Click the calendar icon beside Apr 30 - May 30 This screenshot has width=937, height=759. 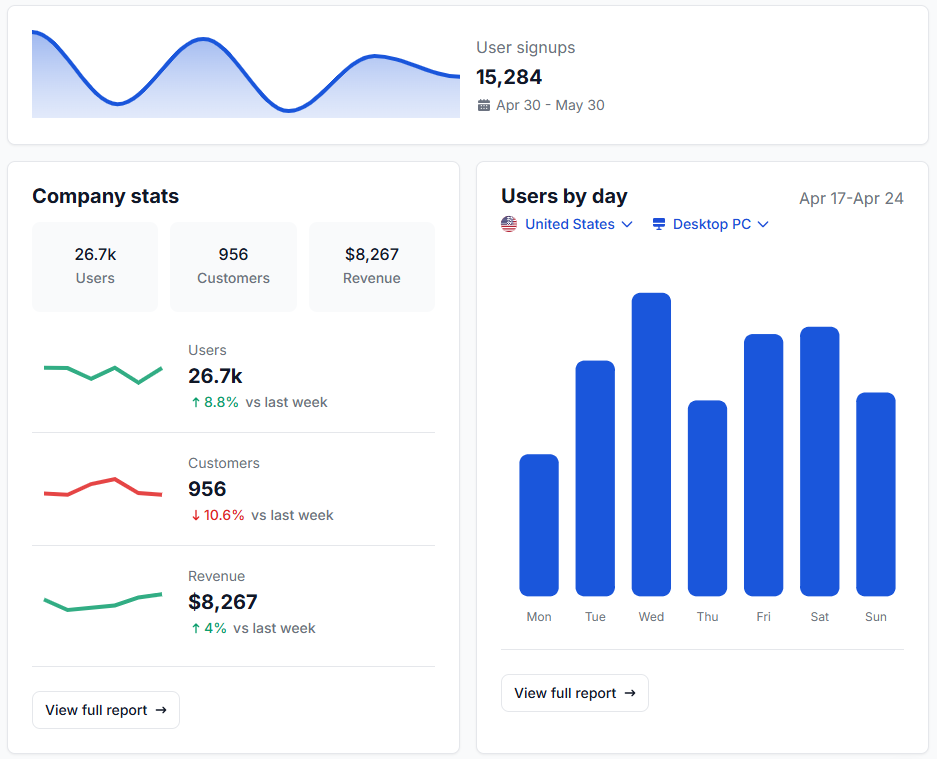484,105
